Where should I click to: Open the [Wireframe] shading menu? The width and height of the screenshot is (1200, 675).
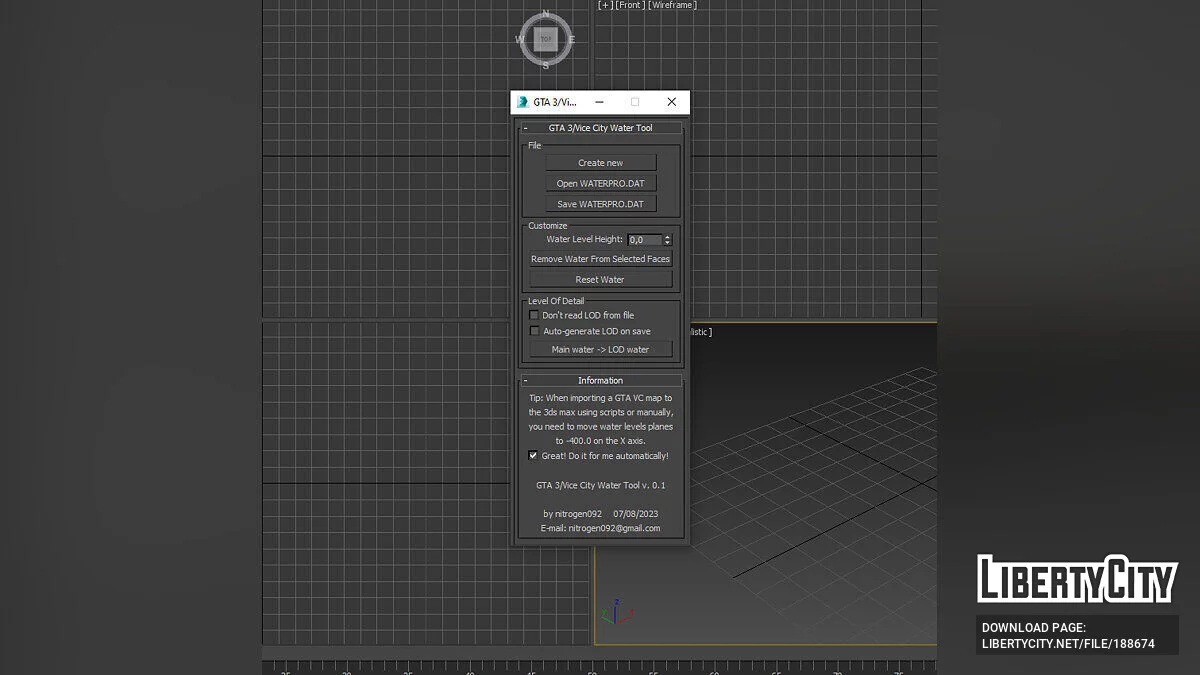coord(673,5)
